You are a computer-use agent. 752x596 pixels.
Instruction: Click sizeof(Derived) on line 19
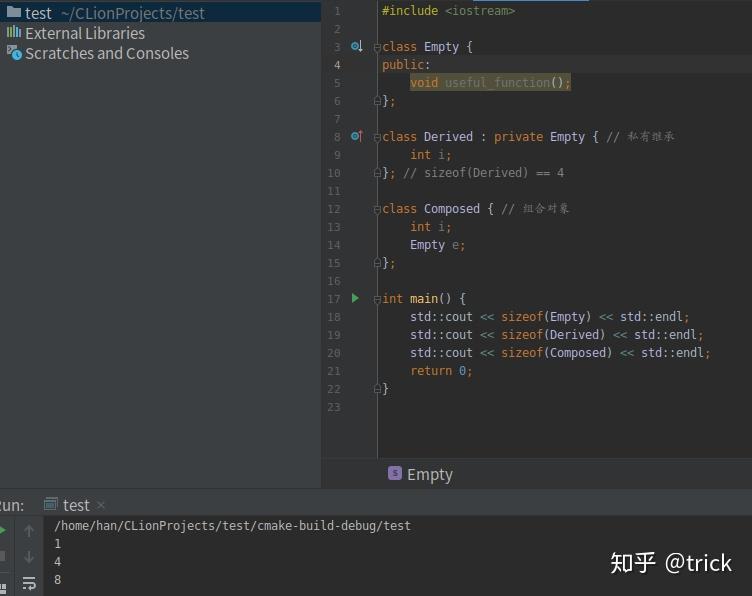click(x=553, y=335)
